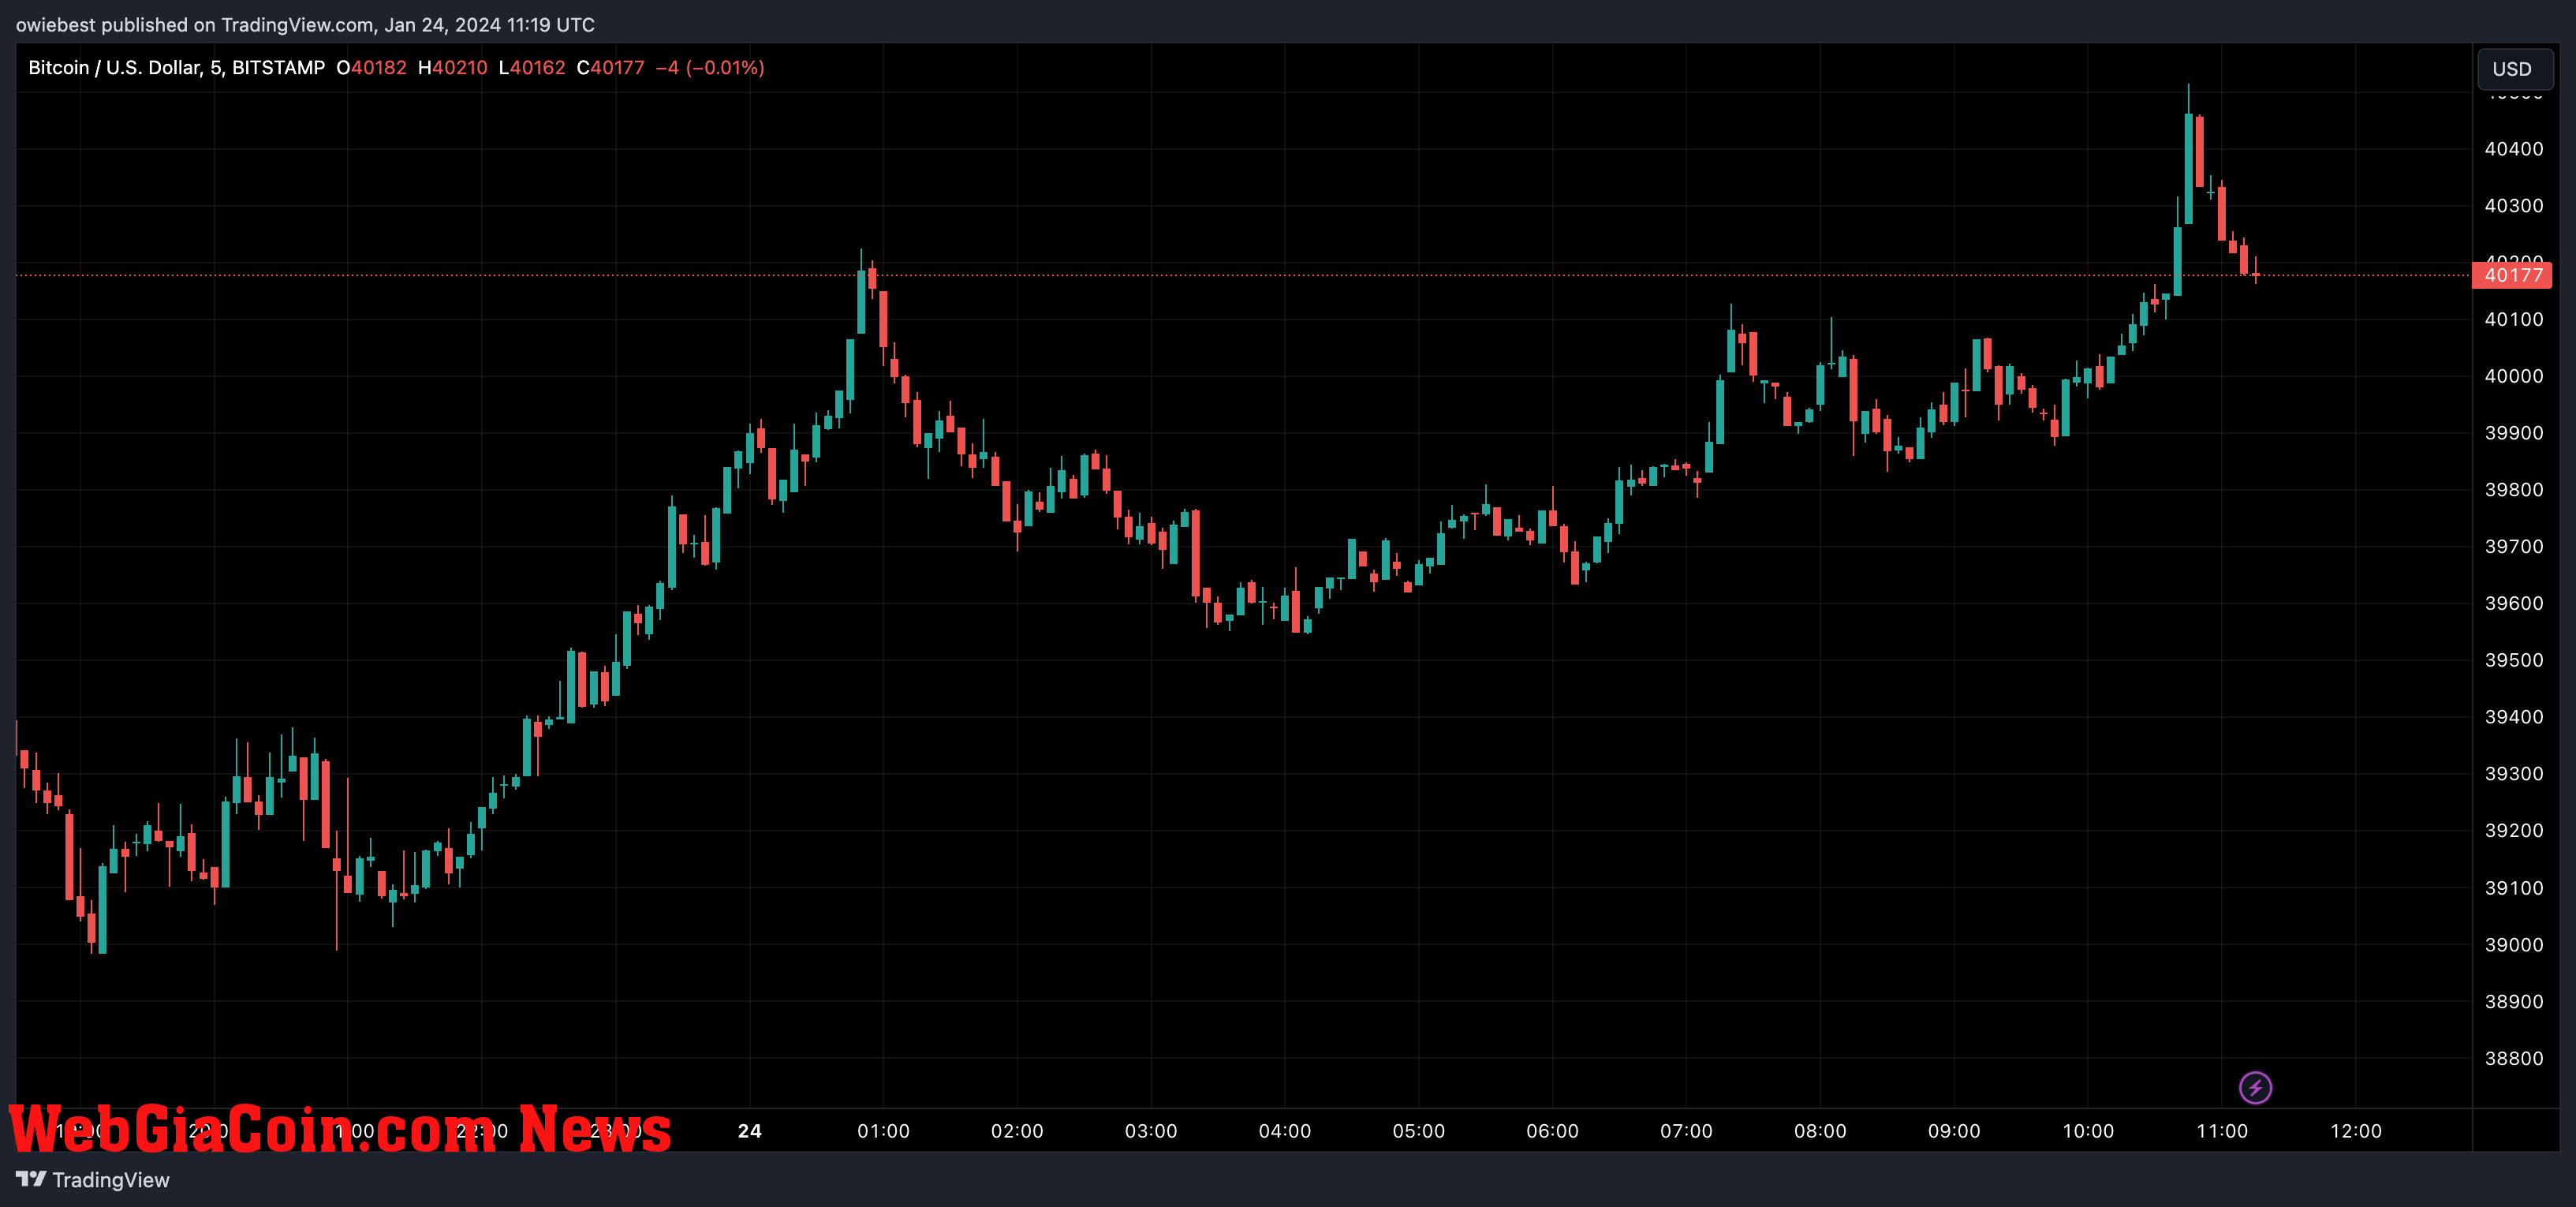
Task: Click the high value H40210
Action: click(452, 68)
